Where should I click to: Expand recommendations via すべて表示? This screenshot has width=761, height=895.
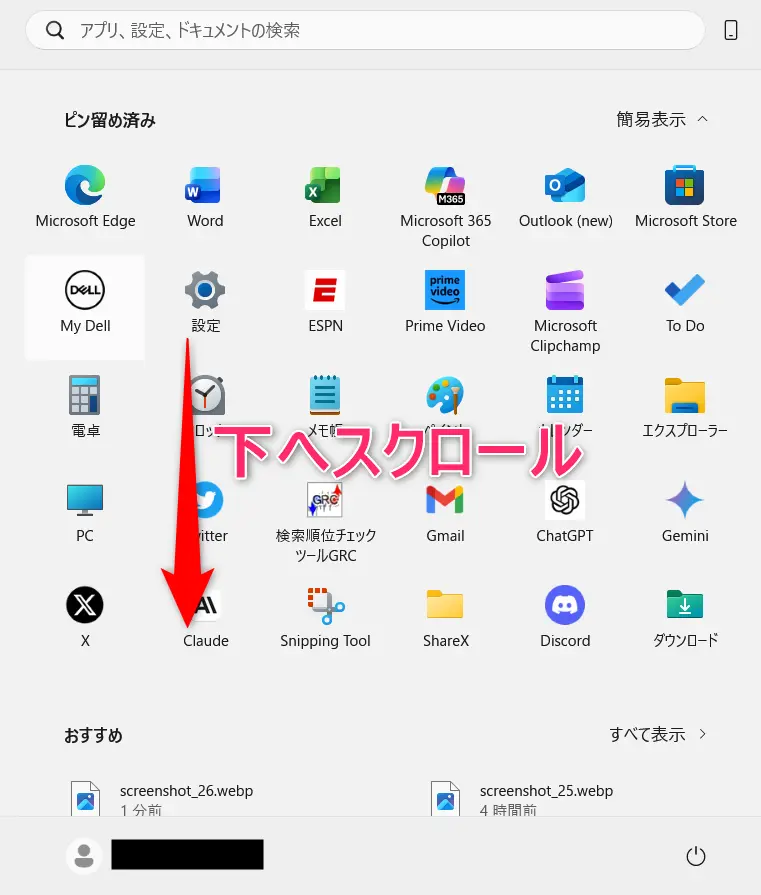pos(658,734)
